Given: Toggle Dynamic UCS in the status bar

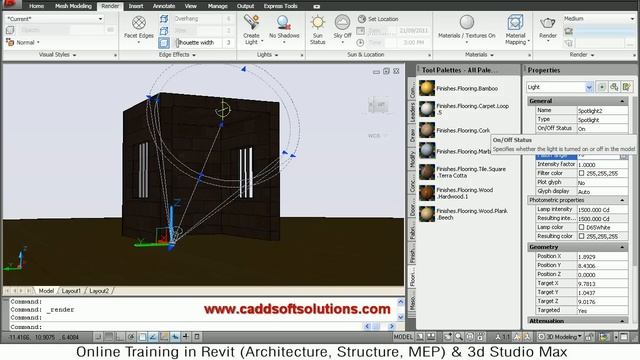Looking at the screenshot, I should pos(164,337).
